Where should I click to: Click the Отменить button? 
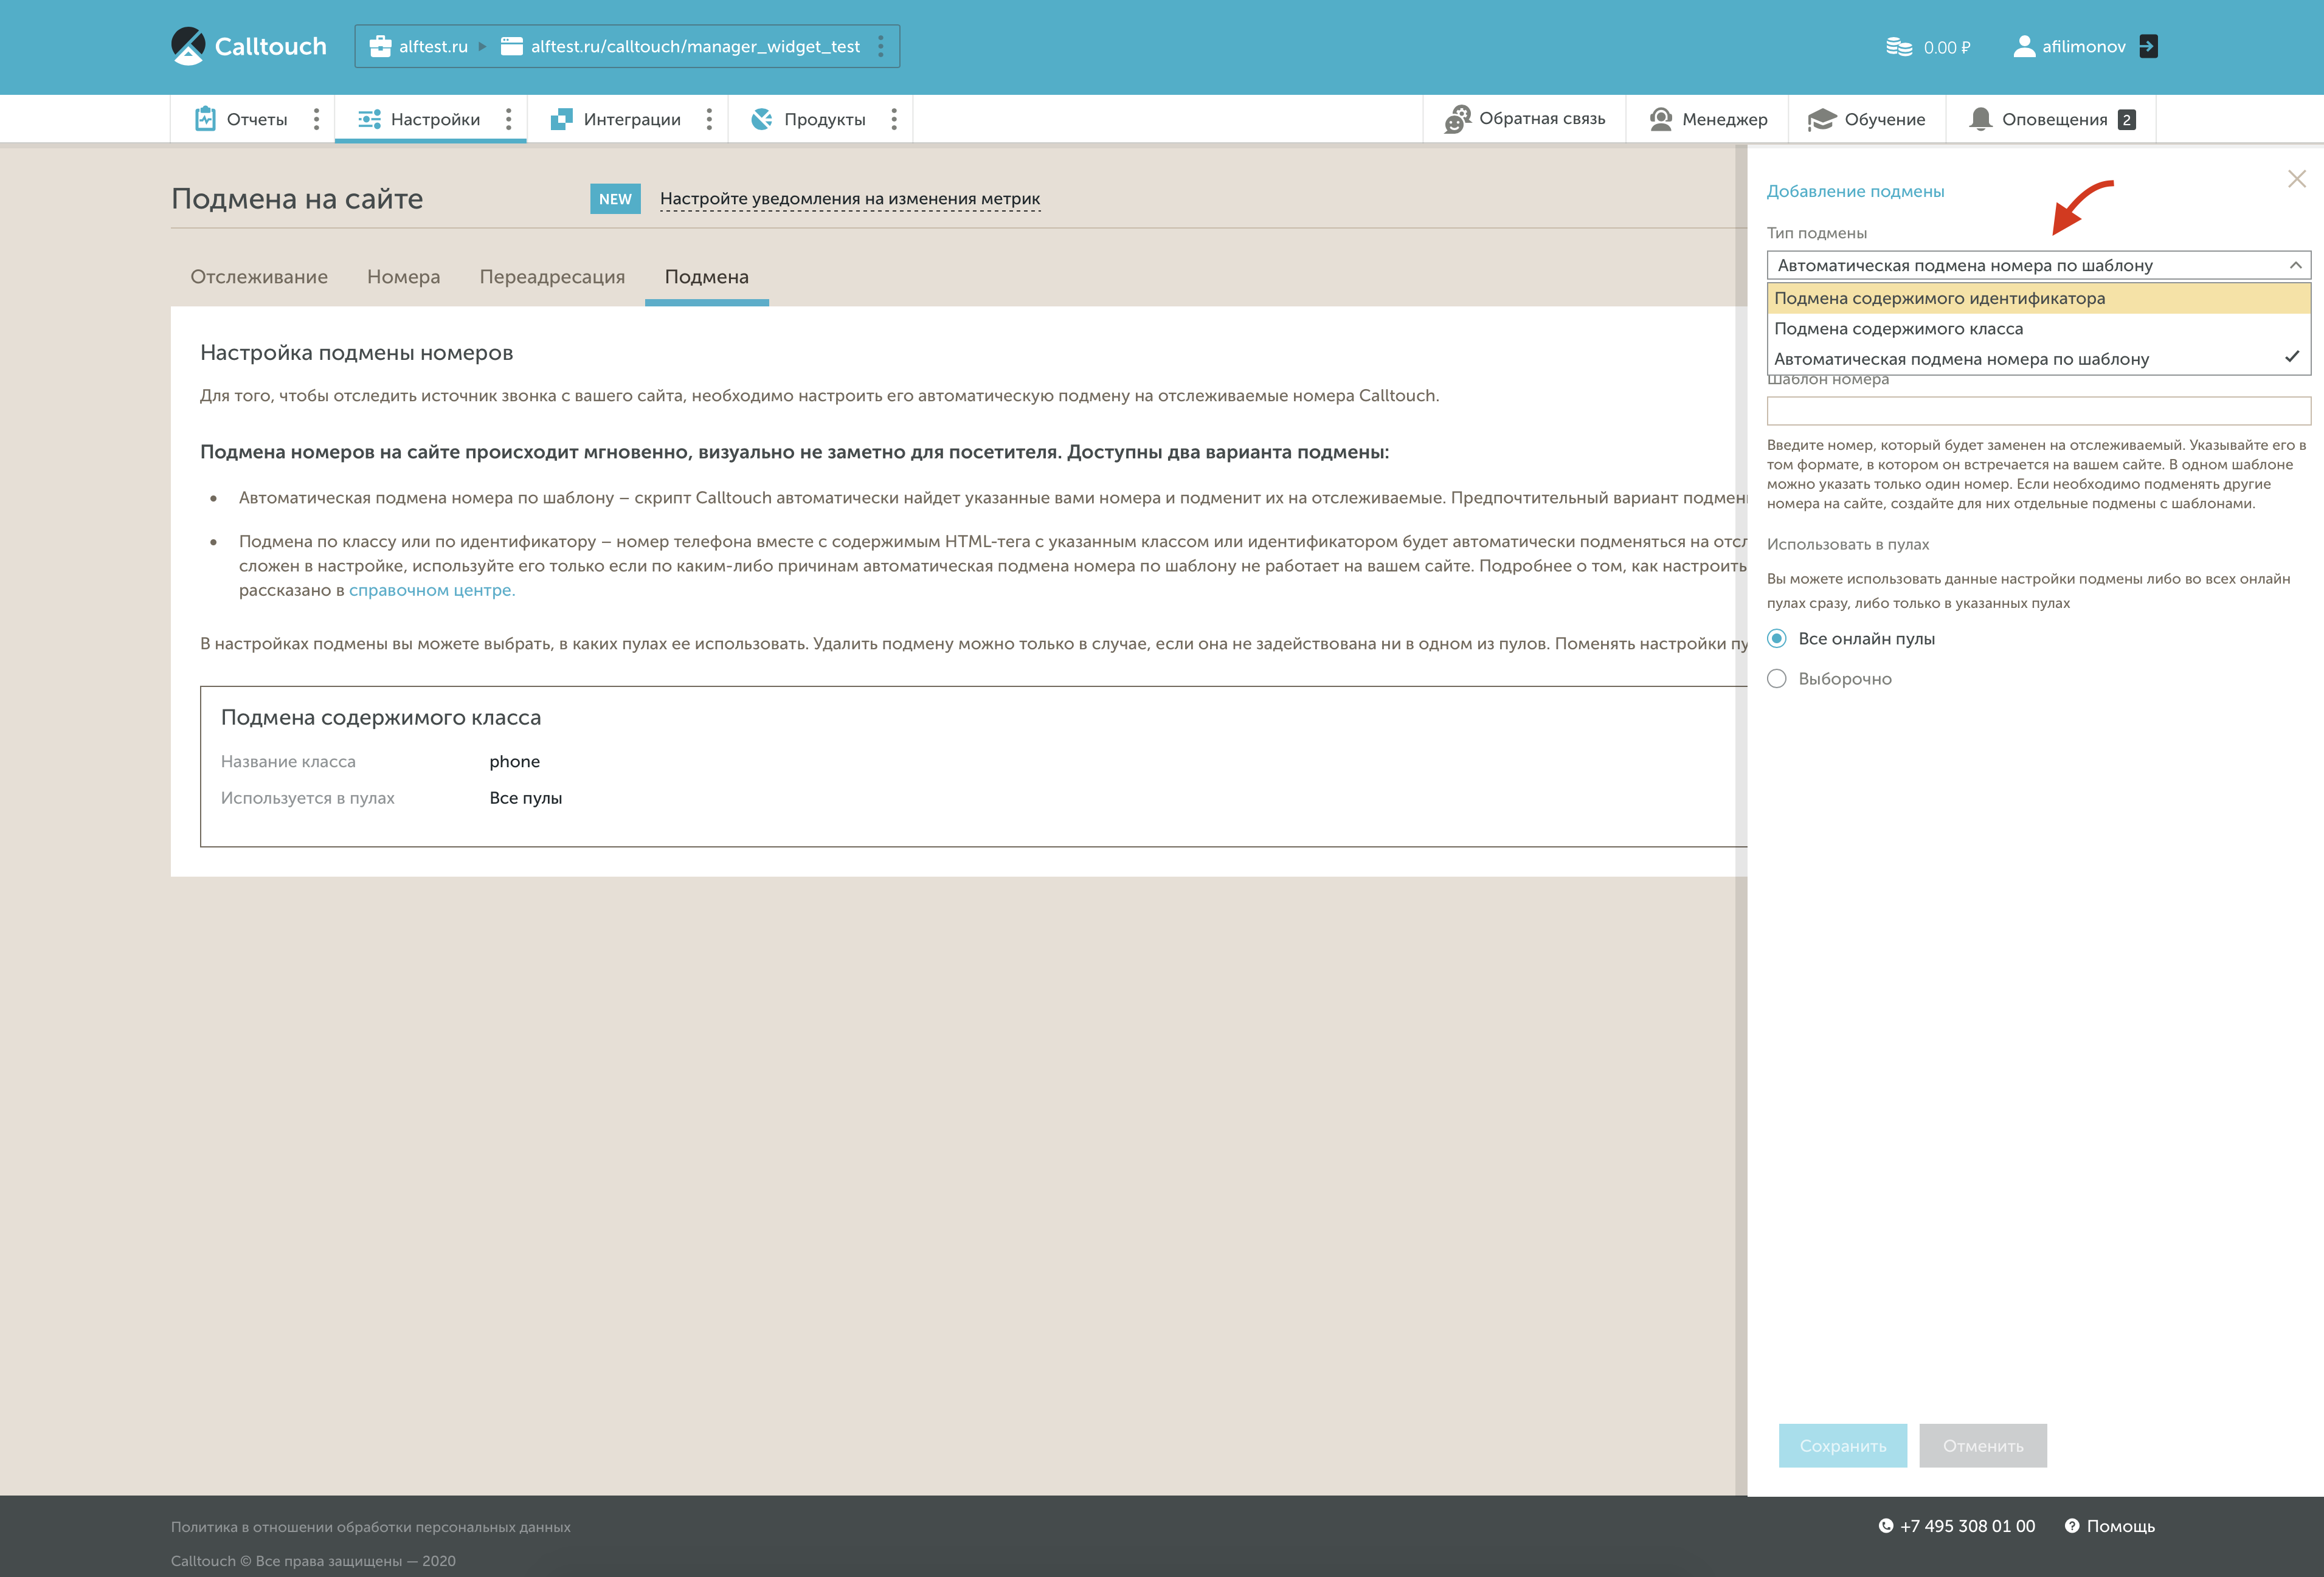1983,1446
